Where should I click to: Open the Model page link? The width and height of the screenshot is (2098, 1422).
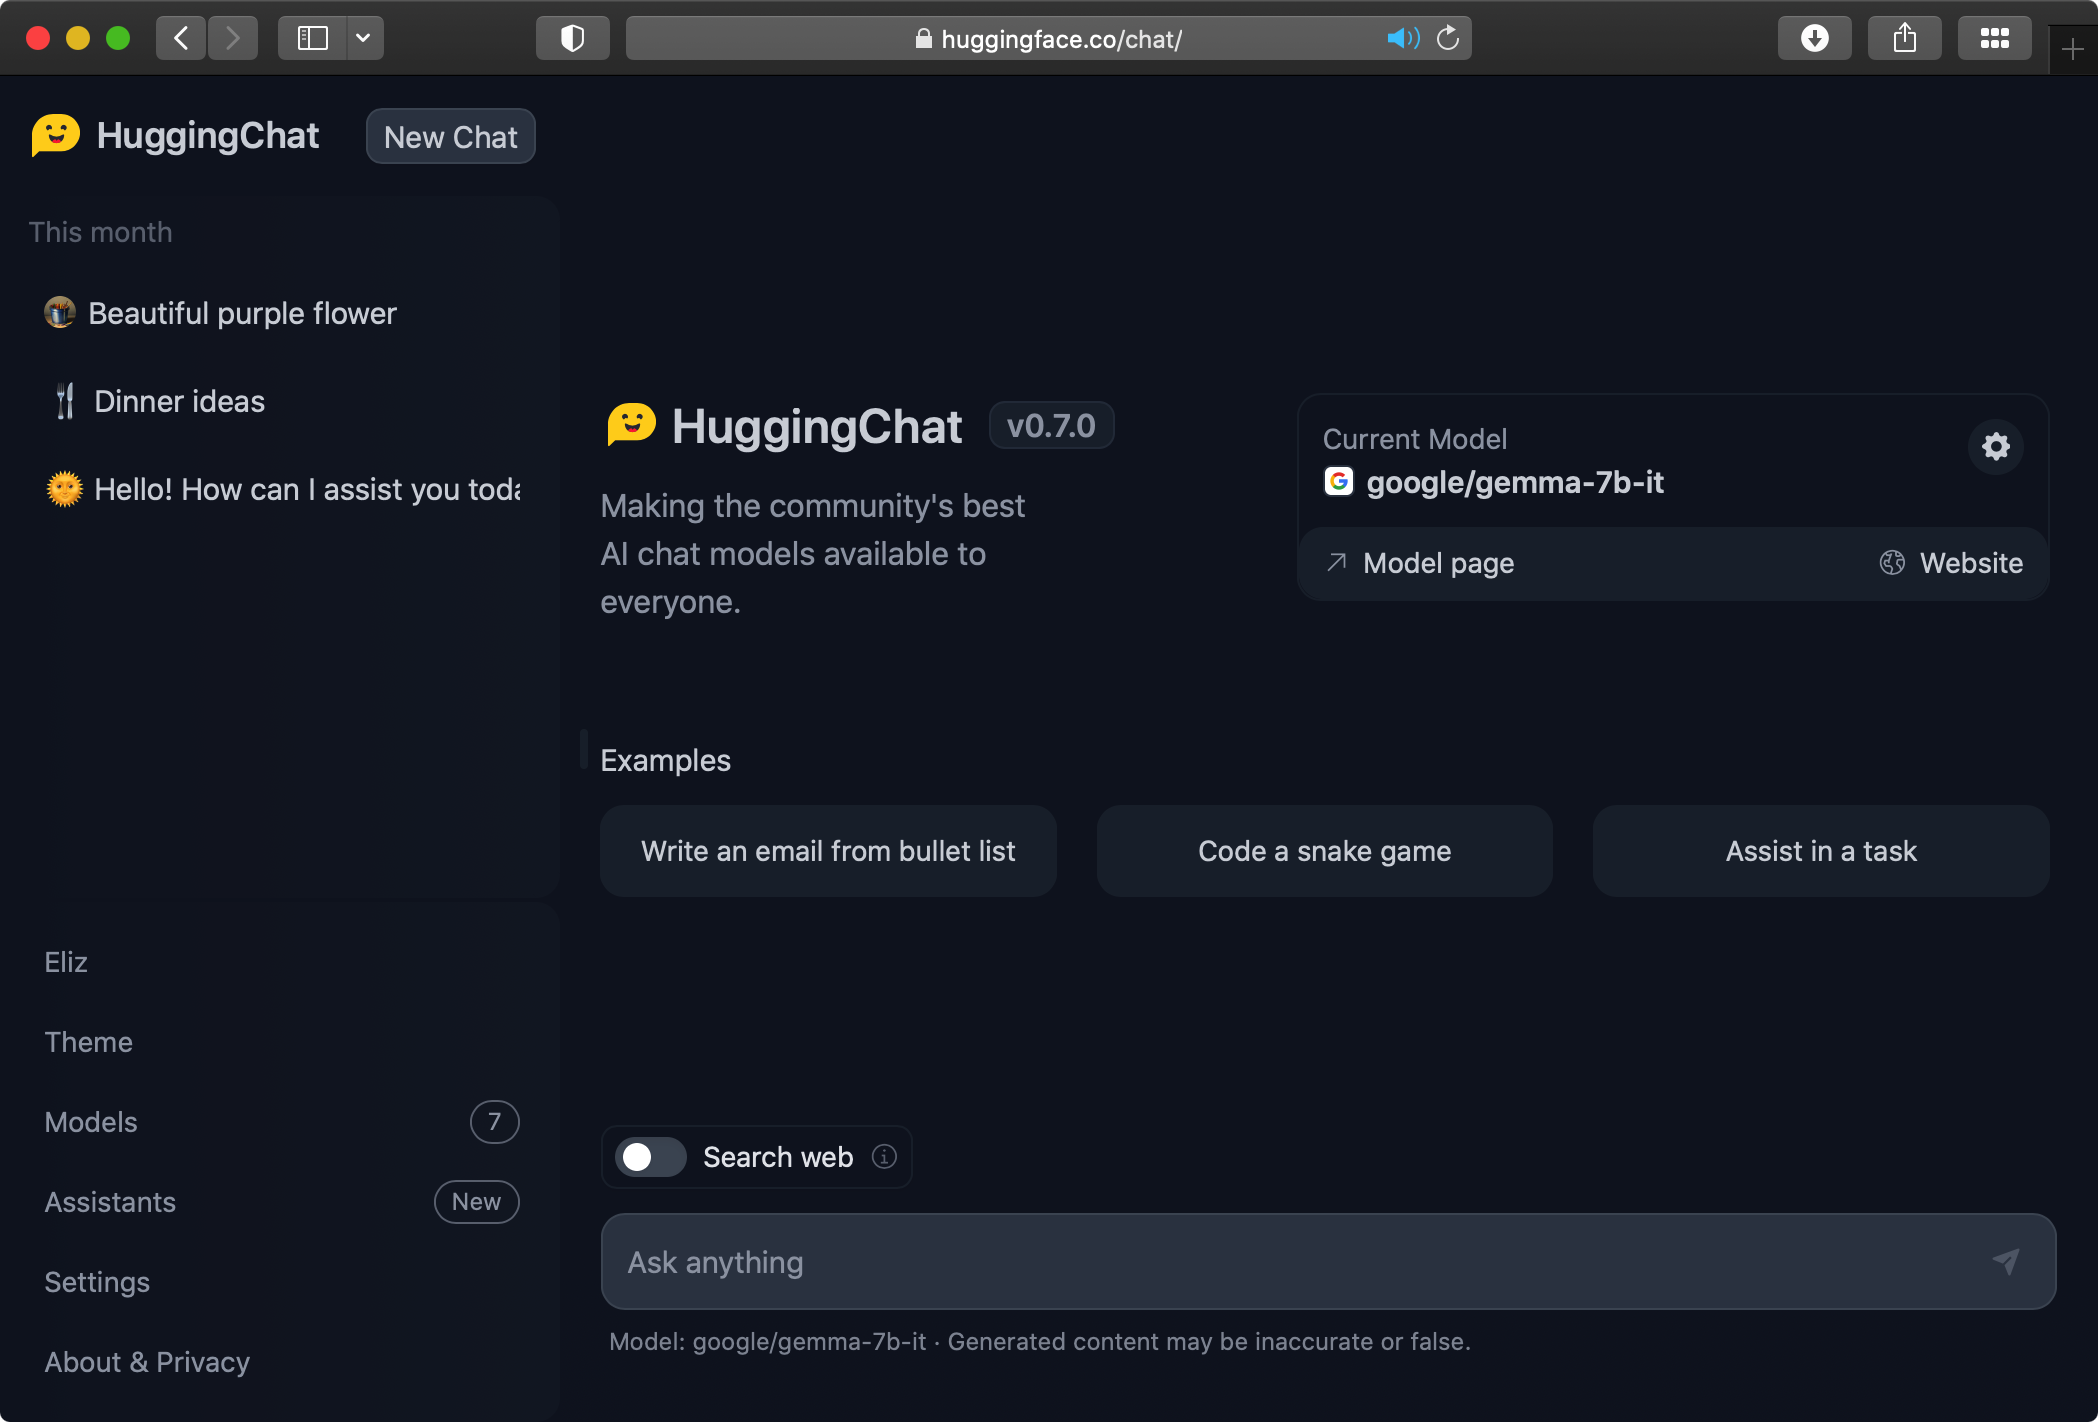(x=1437, y=563)
